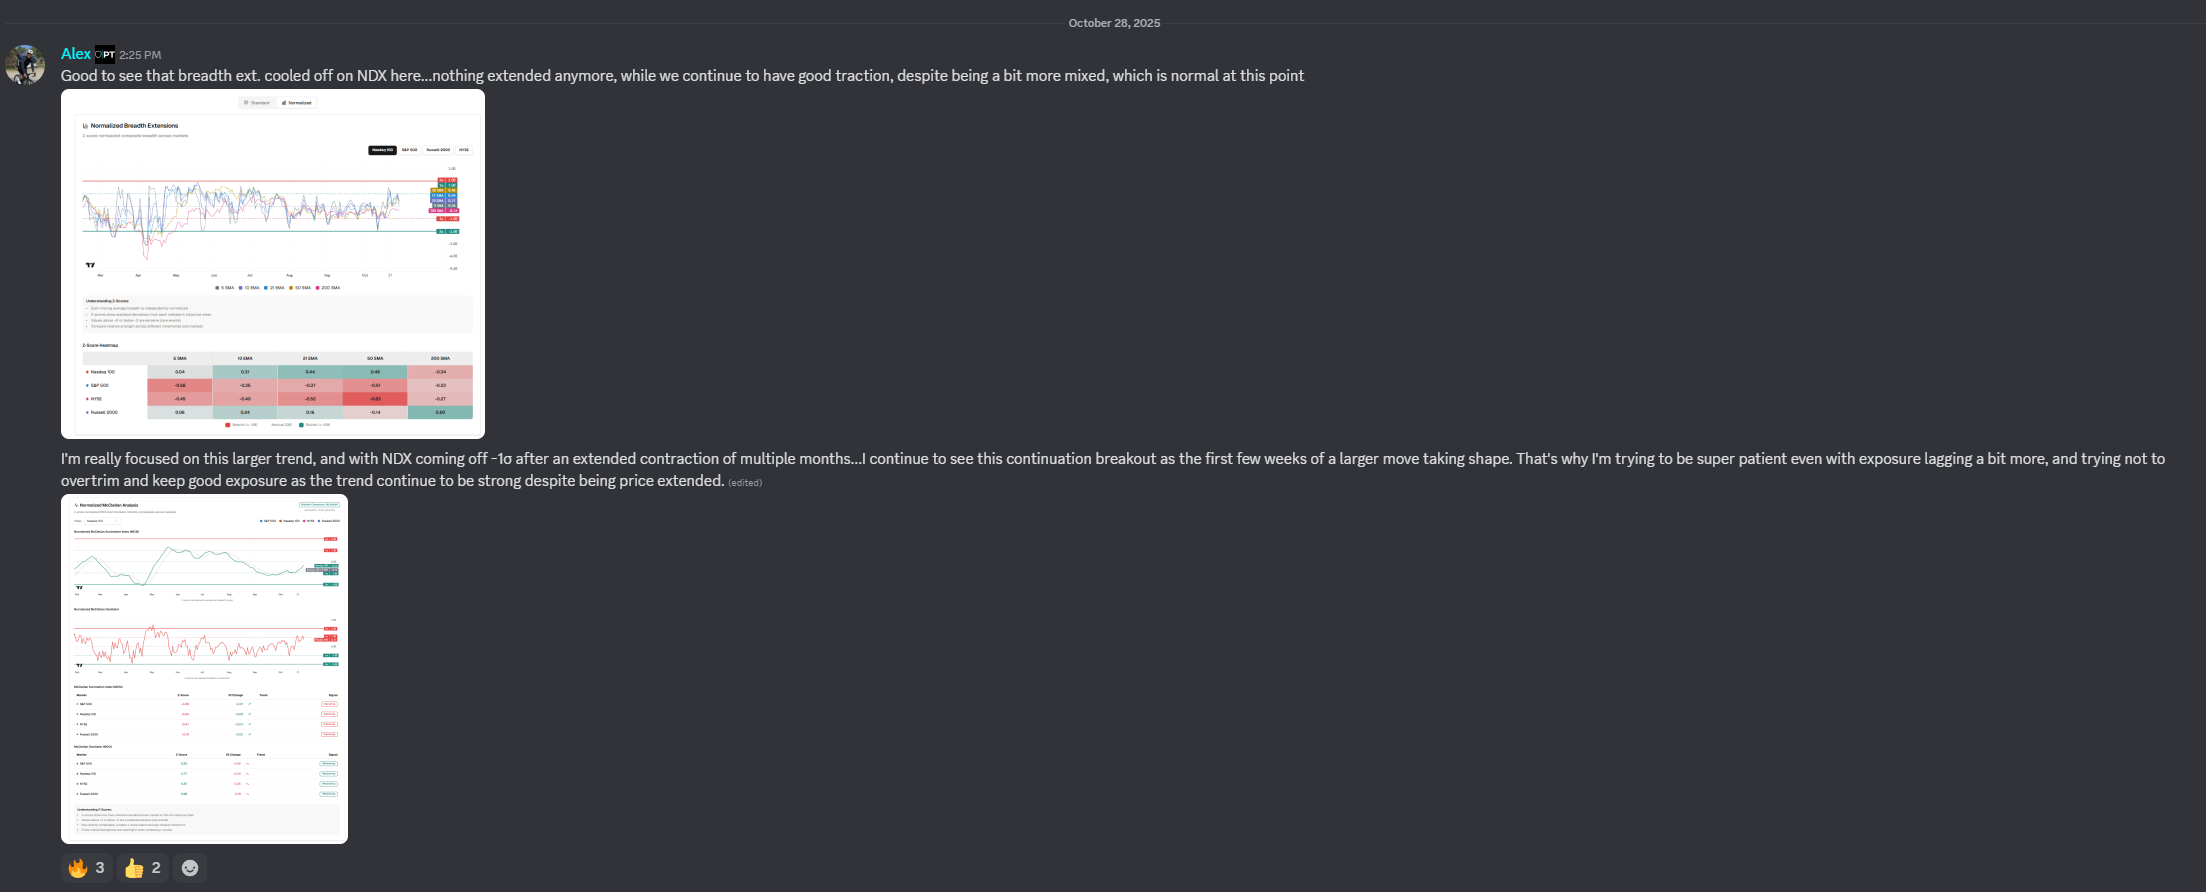Click the role badge beside Alex's name
2206x892 pixels.
point(105,55)
